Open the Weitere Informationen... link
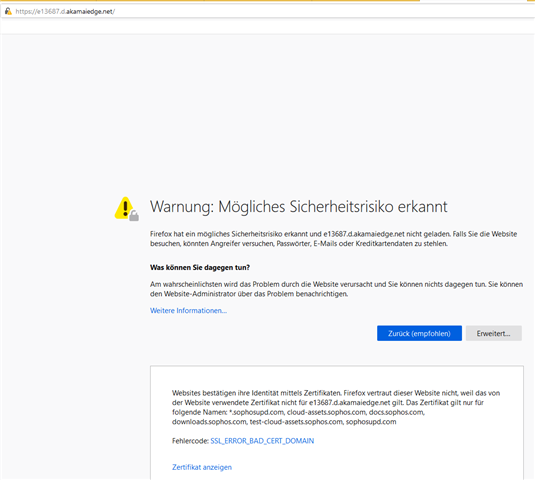This screenshot has width=535, height=480. (x=188, y=310)
